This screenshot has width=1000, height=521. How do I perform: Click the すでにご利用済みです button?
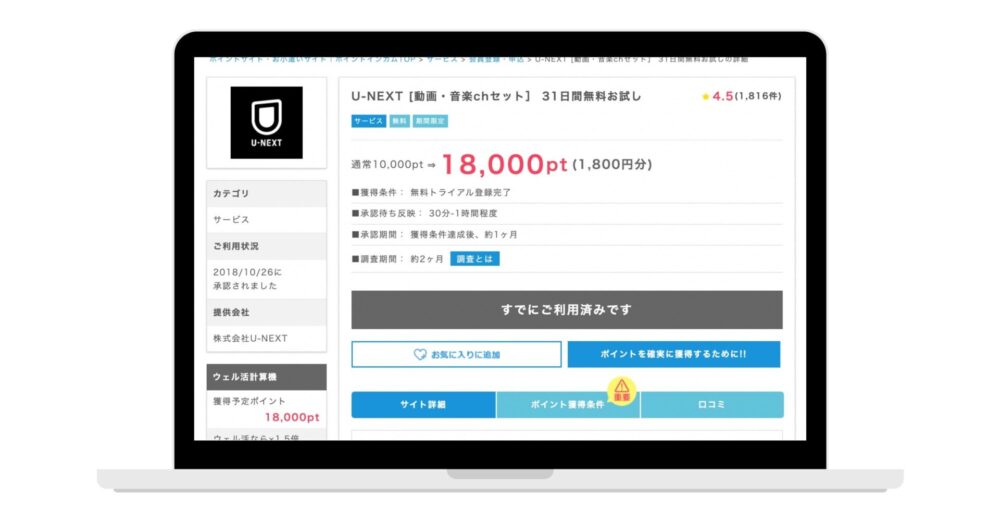pos(566,310)
